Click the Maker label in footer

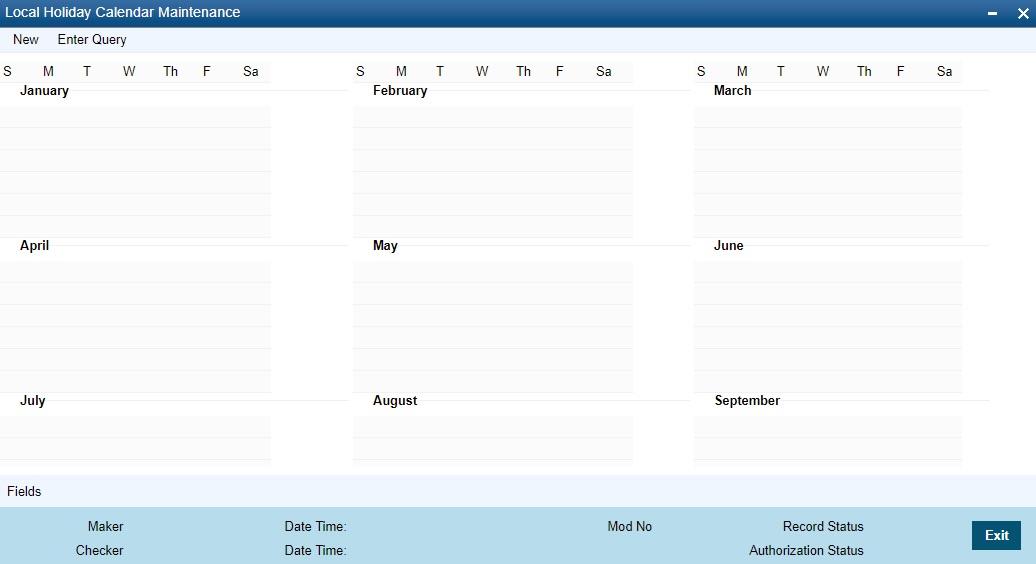(106, 526)
